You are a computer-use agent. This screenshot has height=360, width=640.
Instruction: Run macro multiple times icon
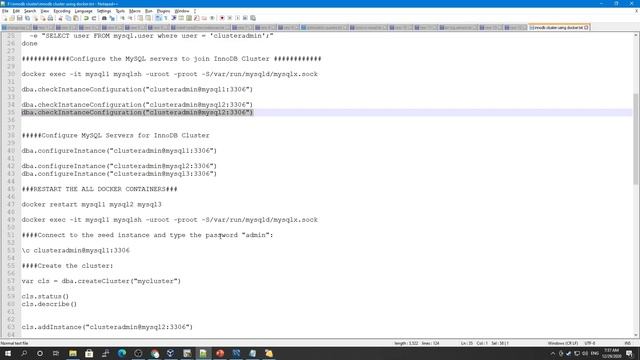pos(245,18)
